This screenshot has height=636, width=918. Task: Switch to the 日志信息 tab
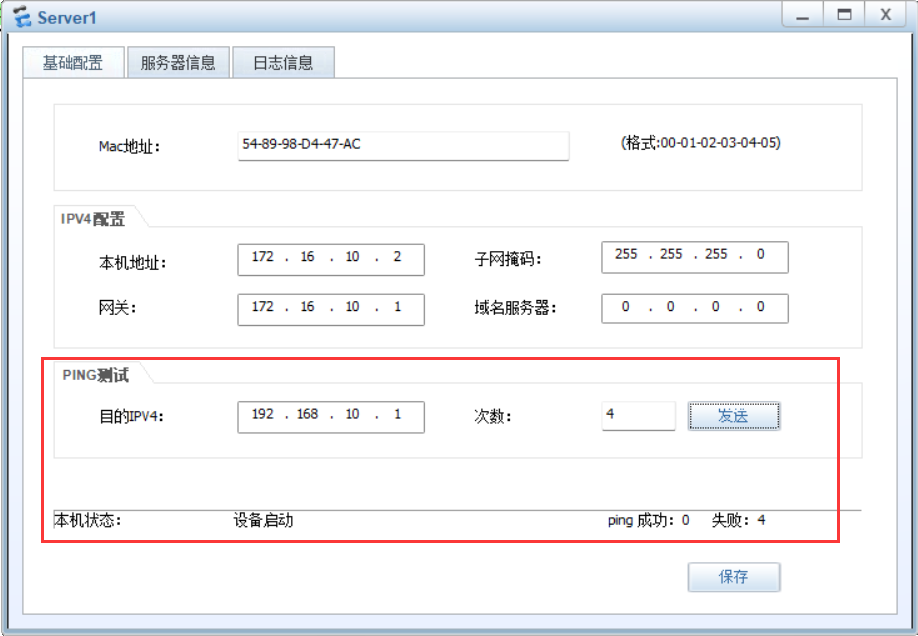[x=283, y=62]
